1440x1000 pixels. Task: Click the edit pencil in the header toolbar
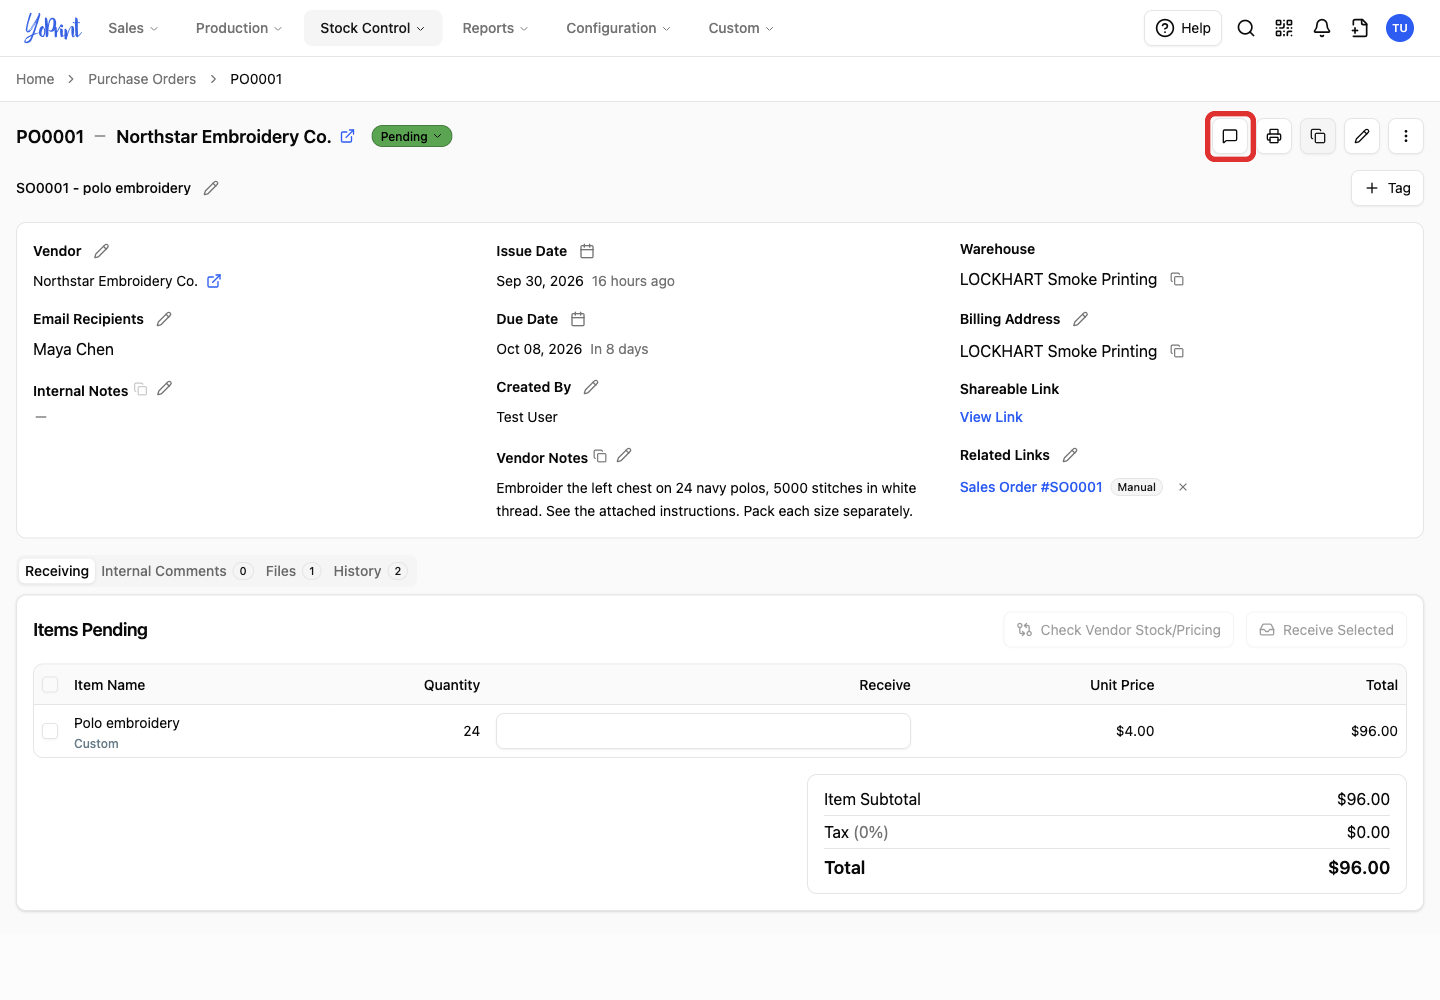click(x=1362, y=136)
